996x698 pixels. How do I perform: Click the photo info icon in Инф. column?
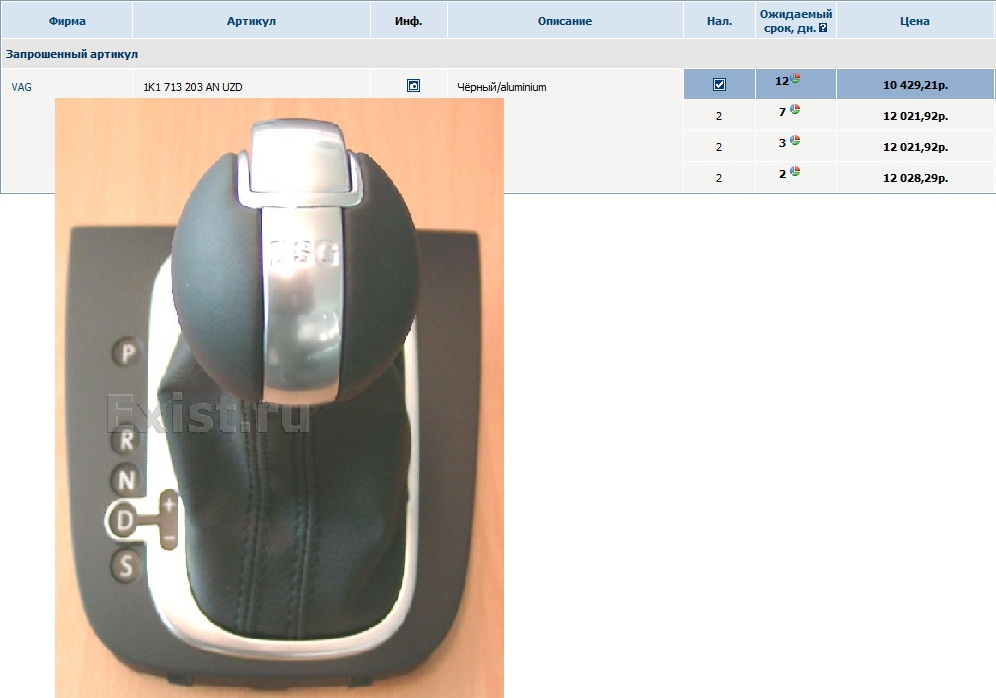[x=413, y=87]
